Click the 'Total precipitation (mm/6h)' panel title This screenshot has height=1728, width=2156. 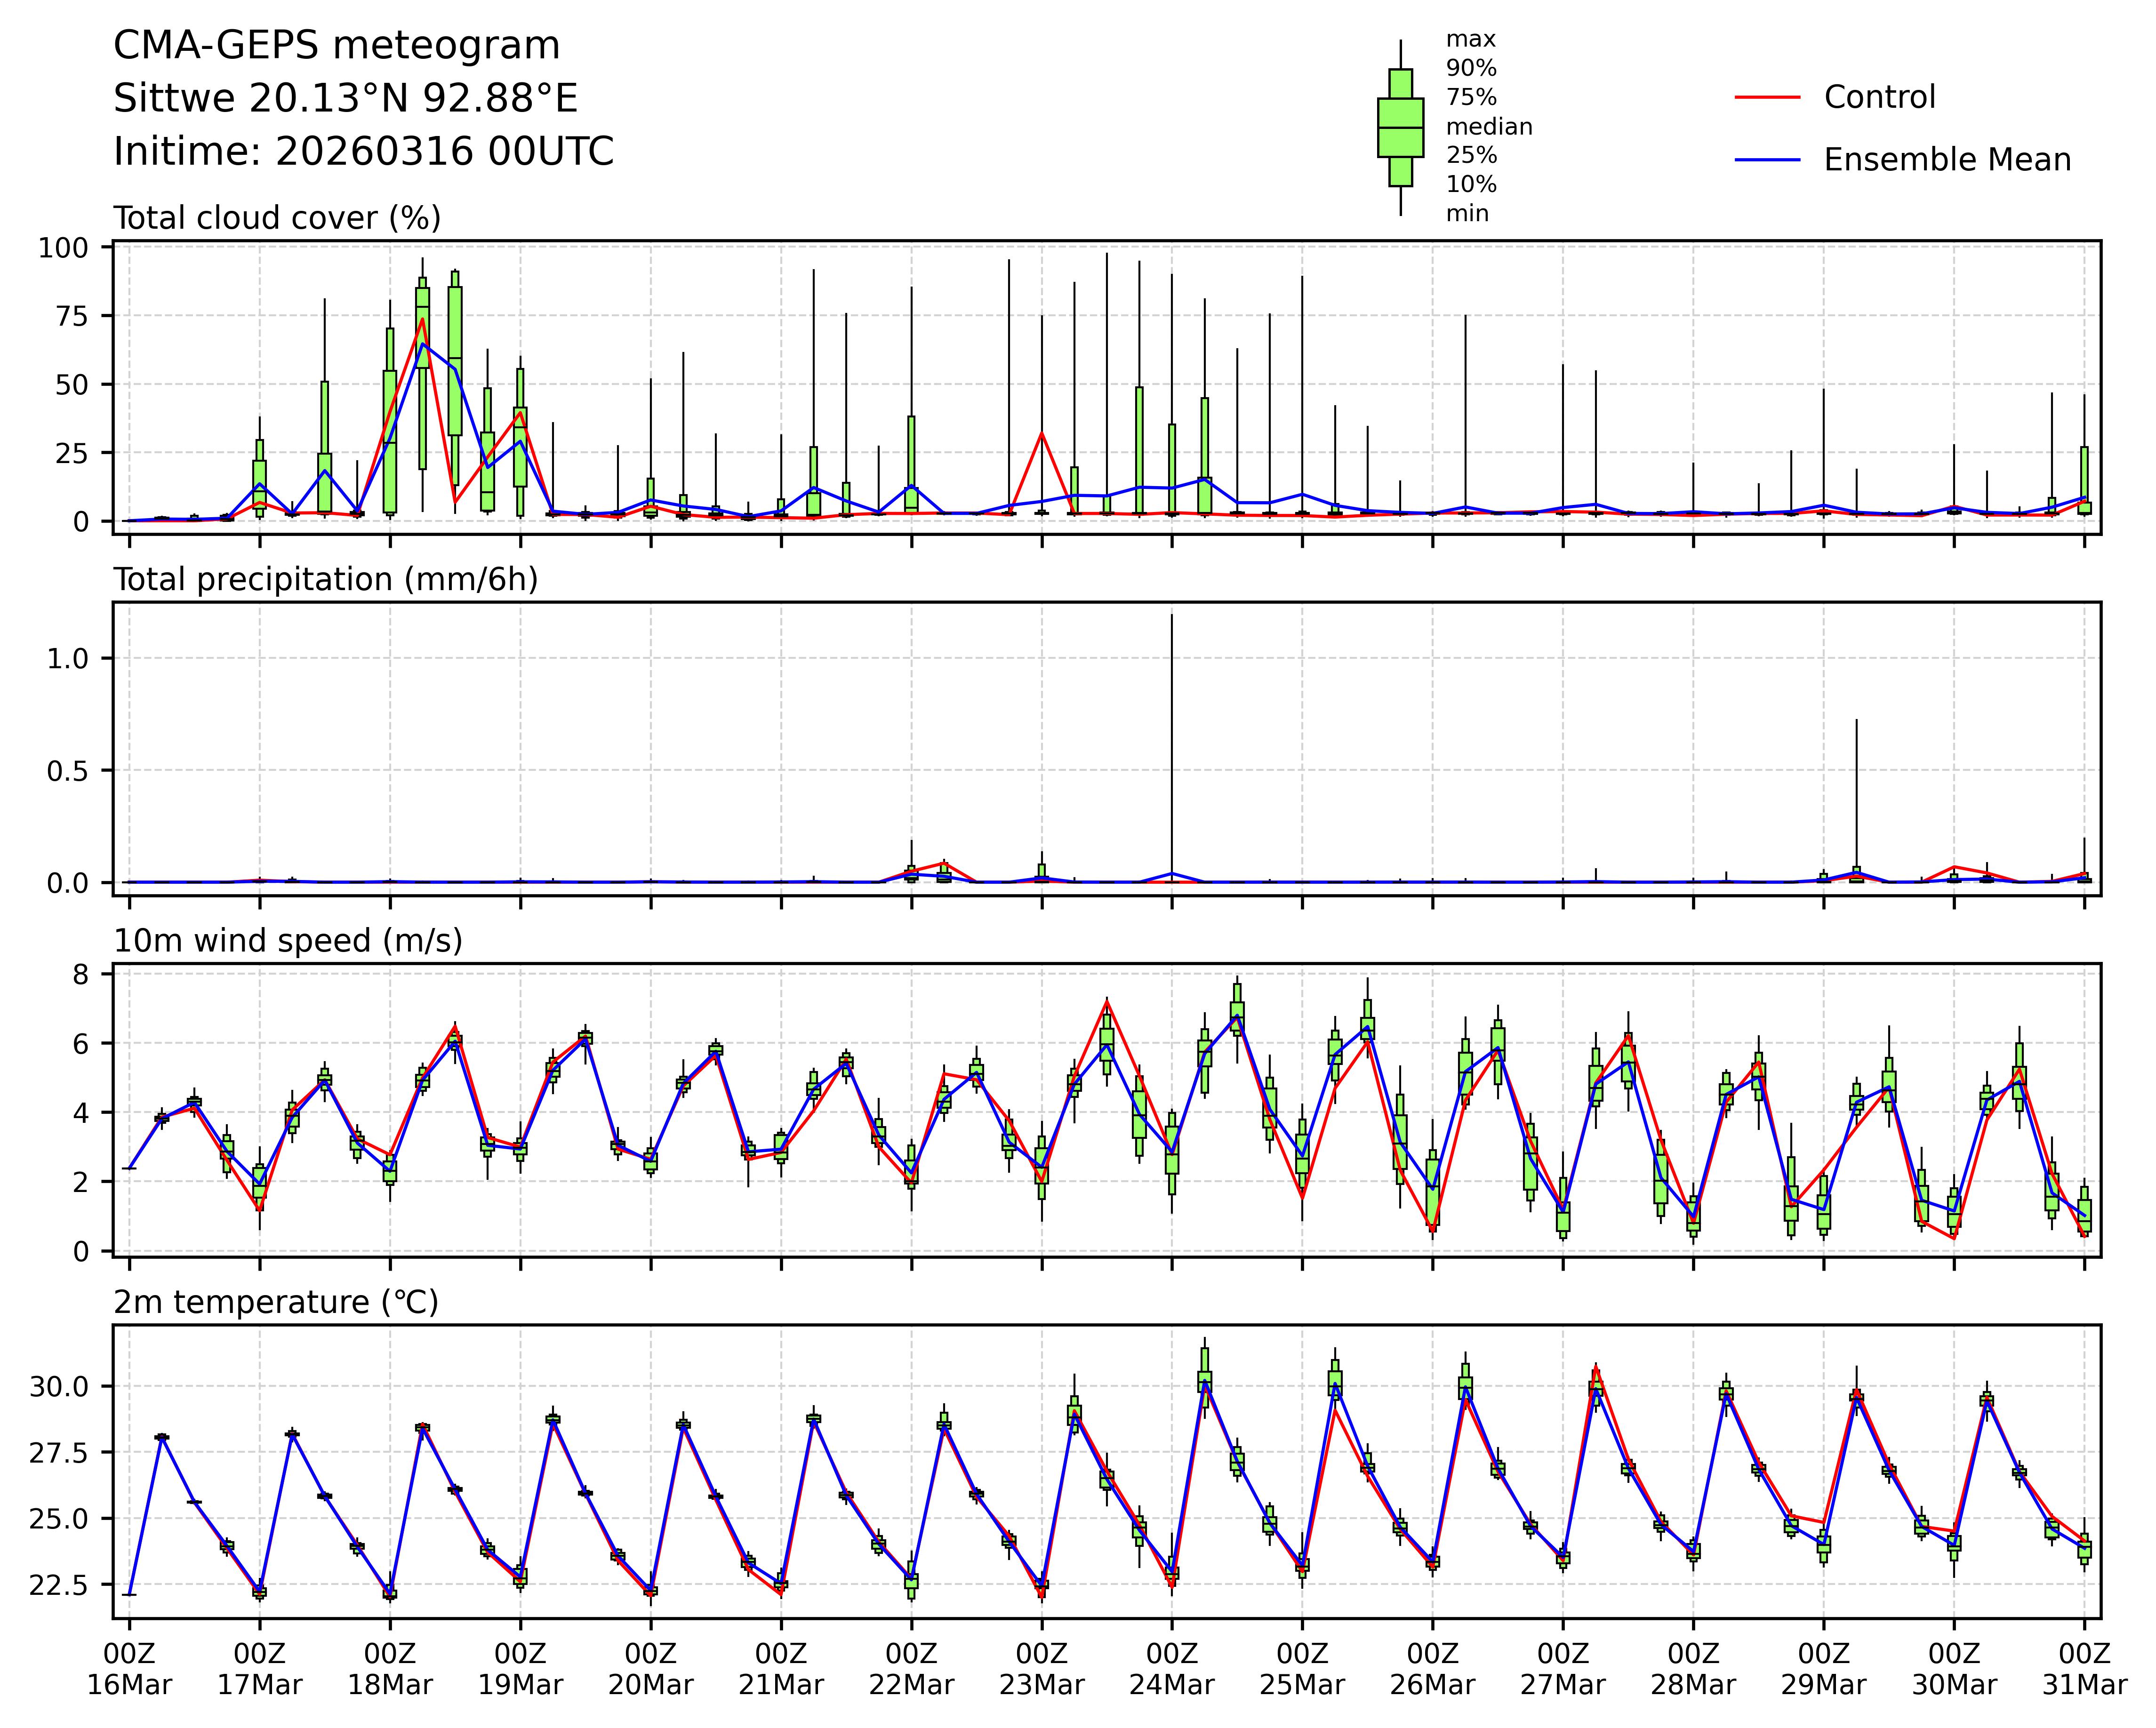325,580
